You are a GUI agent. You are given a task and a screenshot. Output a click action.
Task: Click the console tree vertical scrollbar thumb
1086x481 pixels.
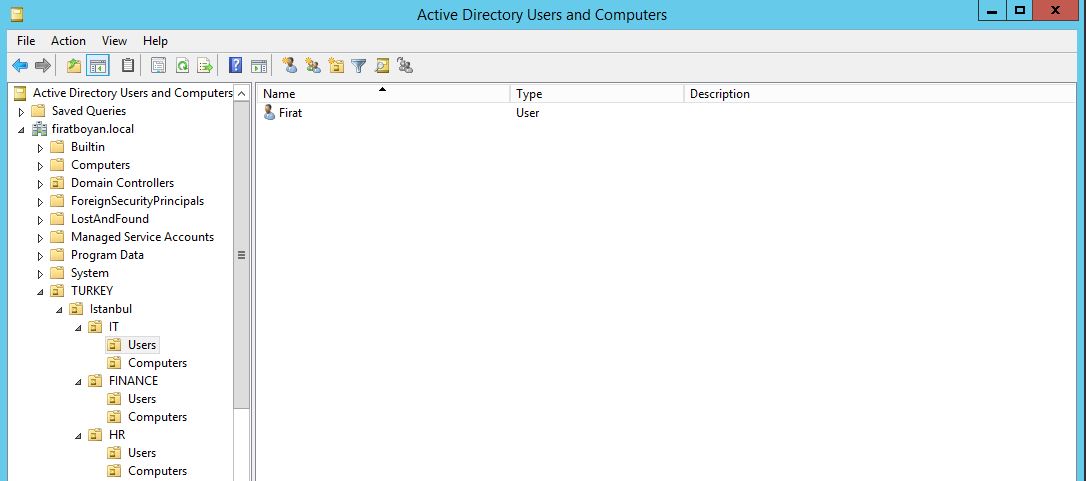coord(242,255)
